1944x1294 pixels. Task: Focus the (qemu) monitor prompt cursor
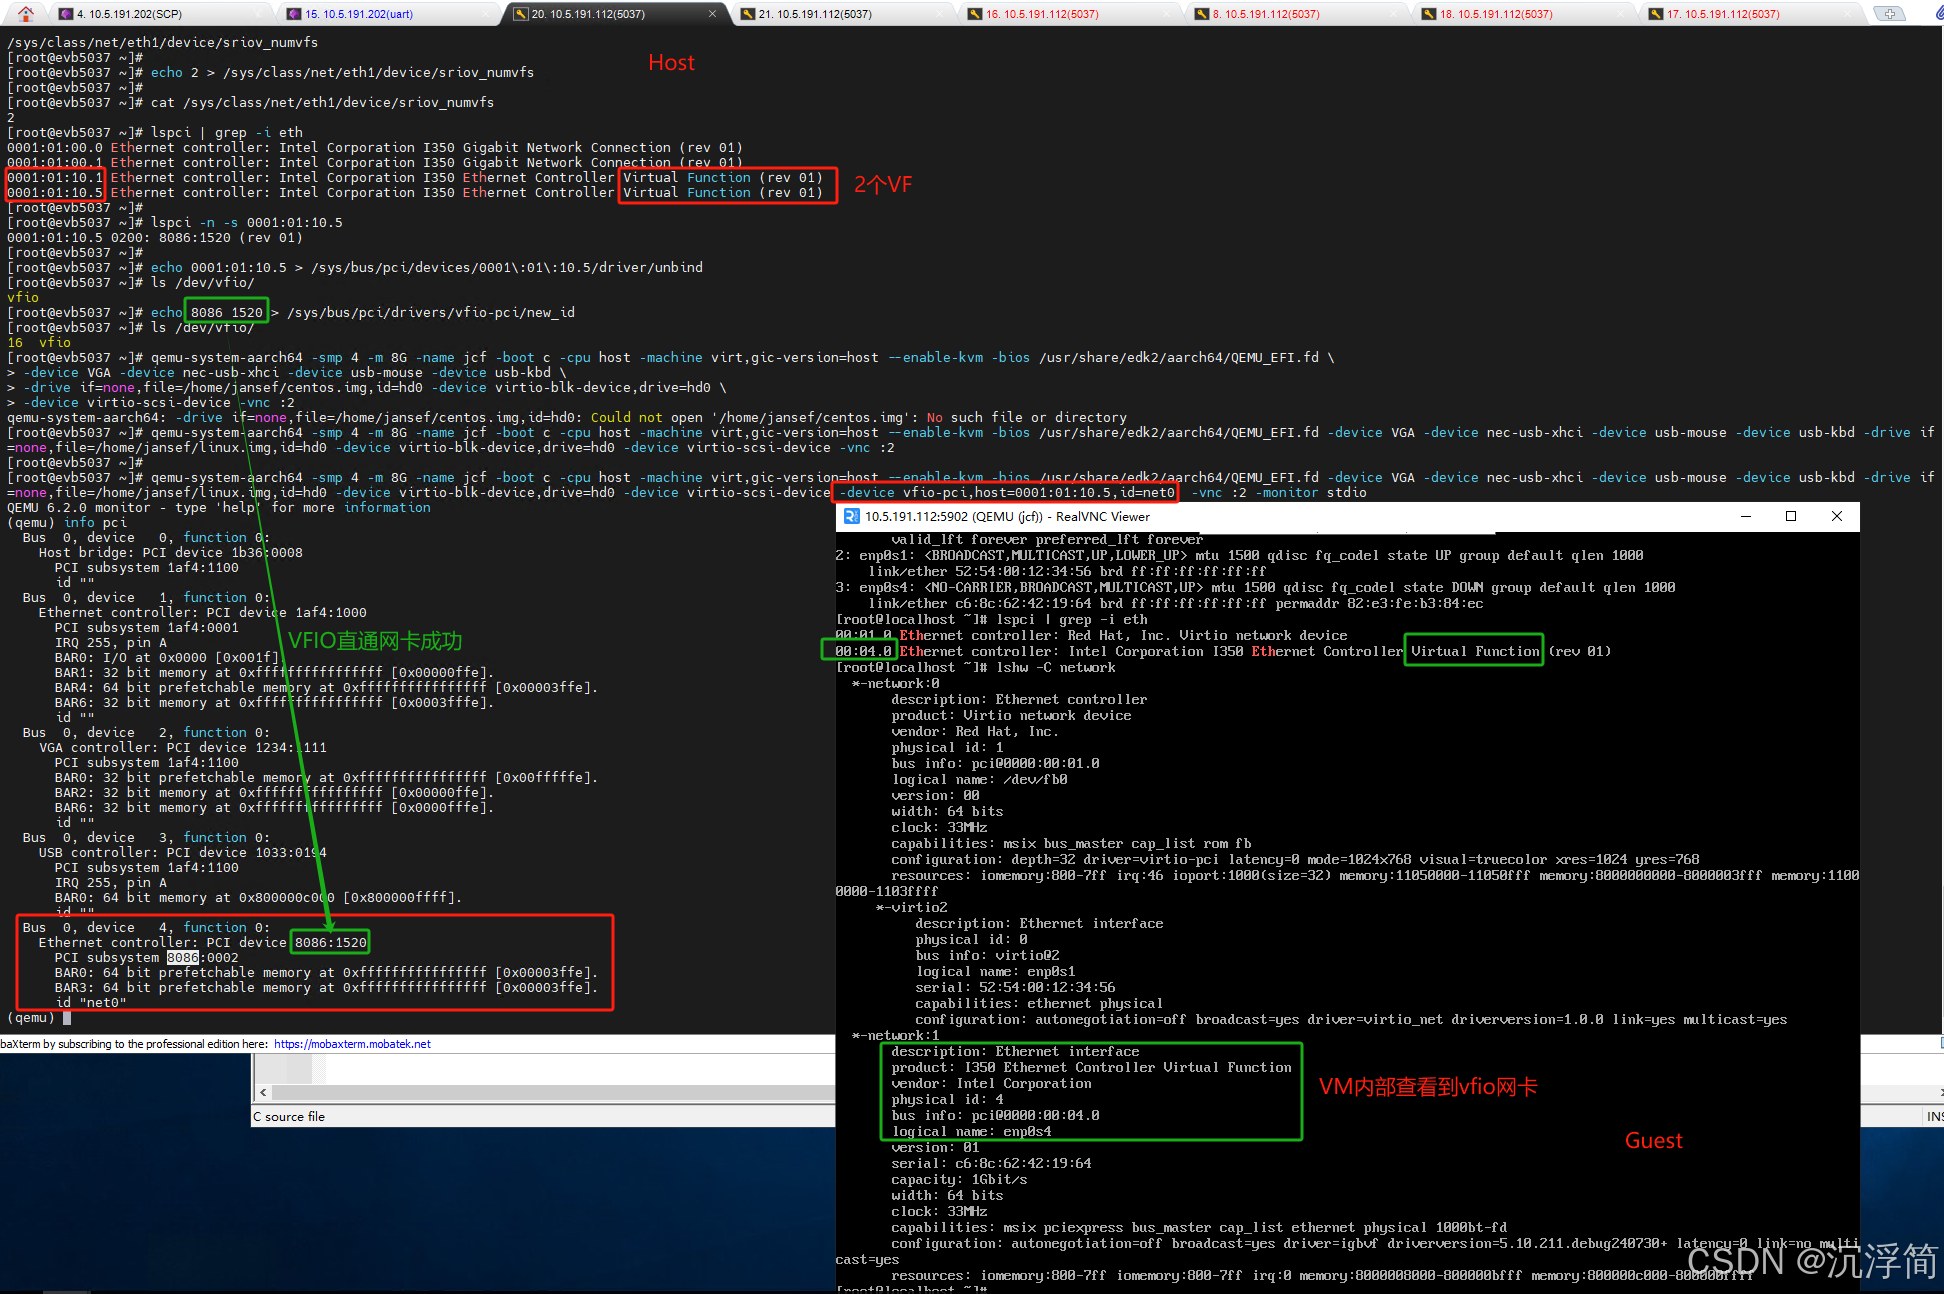pyautogui.click(x=67, y=1018)
